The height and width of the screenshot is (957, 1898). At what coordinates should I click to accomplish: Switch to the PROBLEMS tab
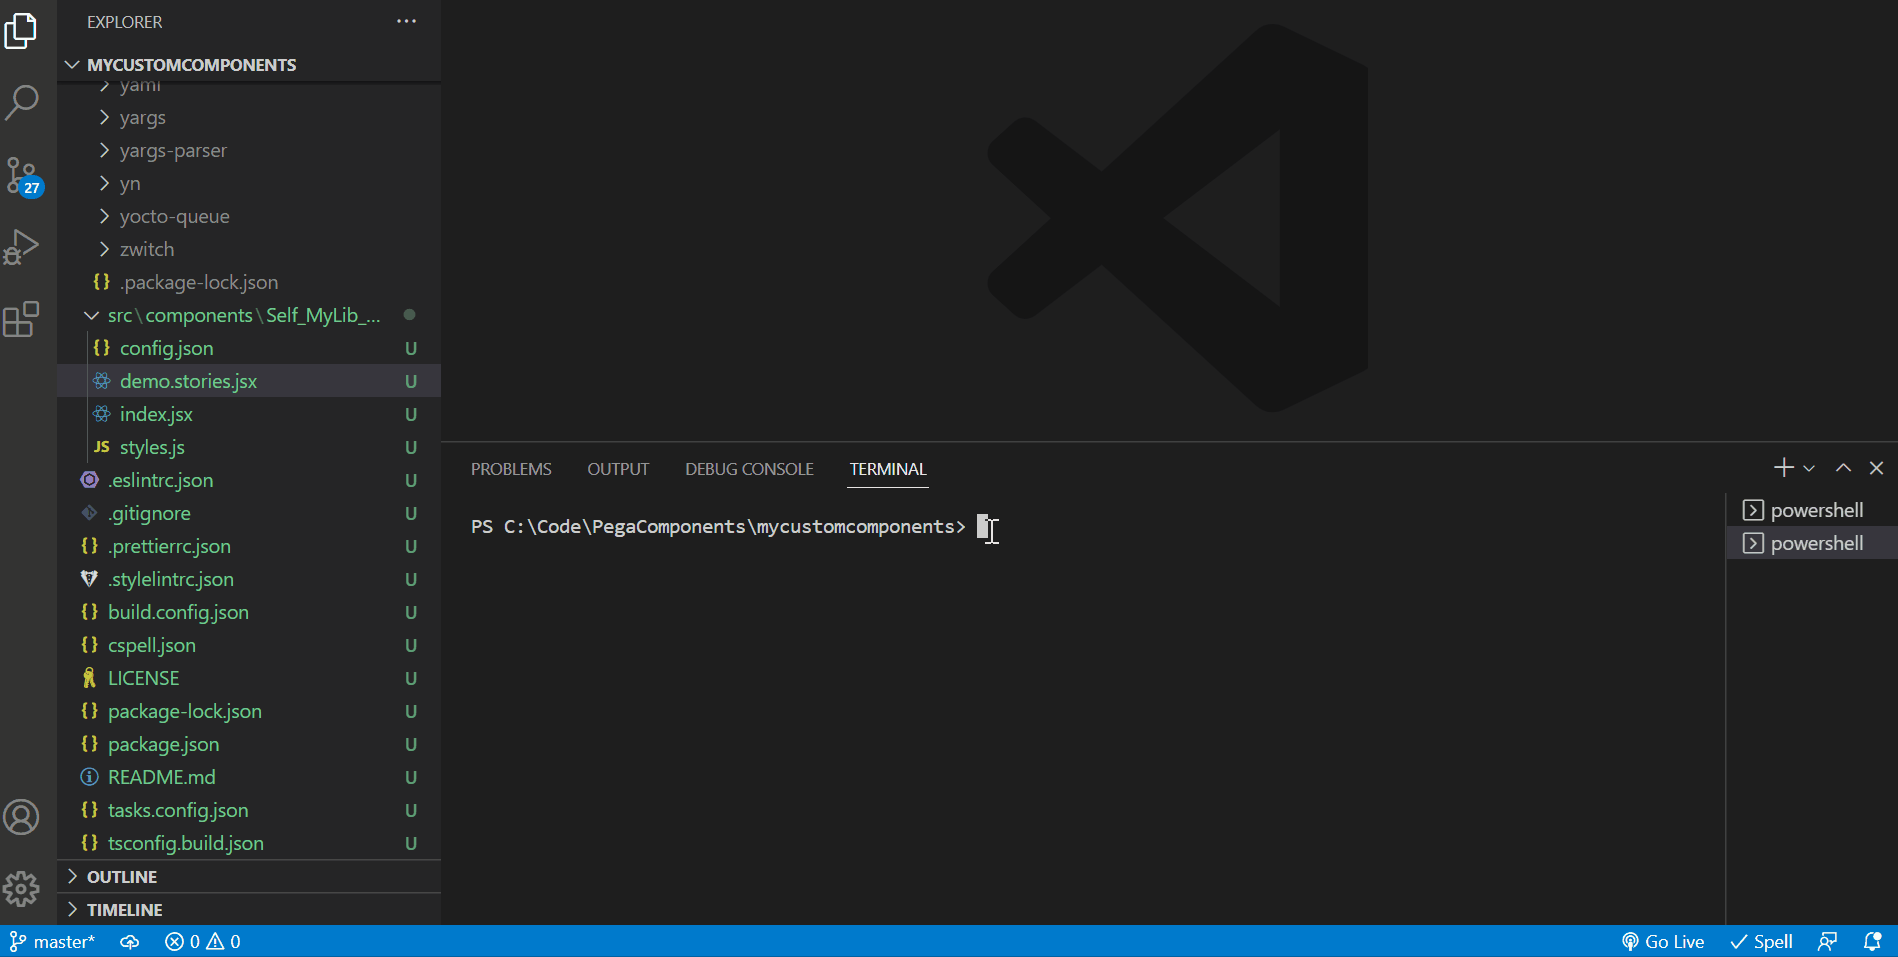click(511, 469)
